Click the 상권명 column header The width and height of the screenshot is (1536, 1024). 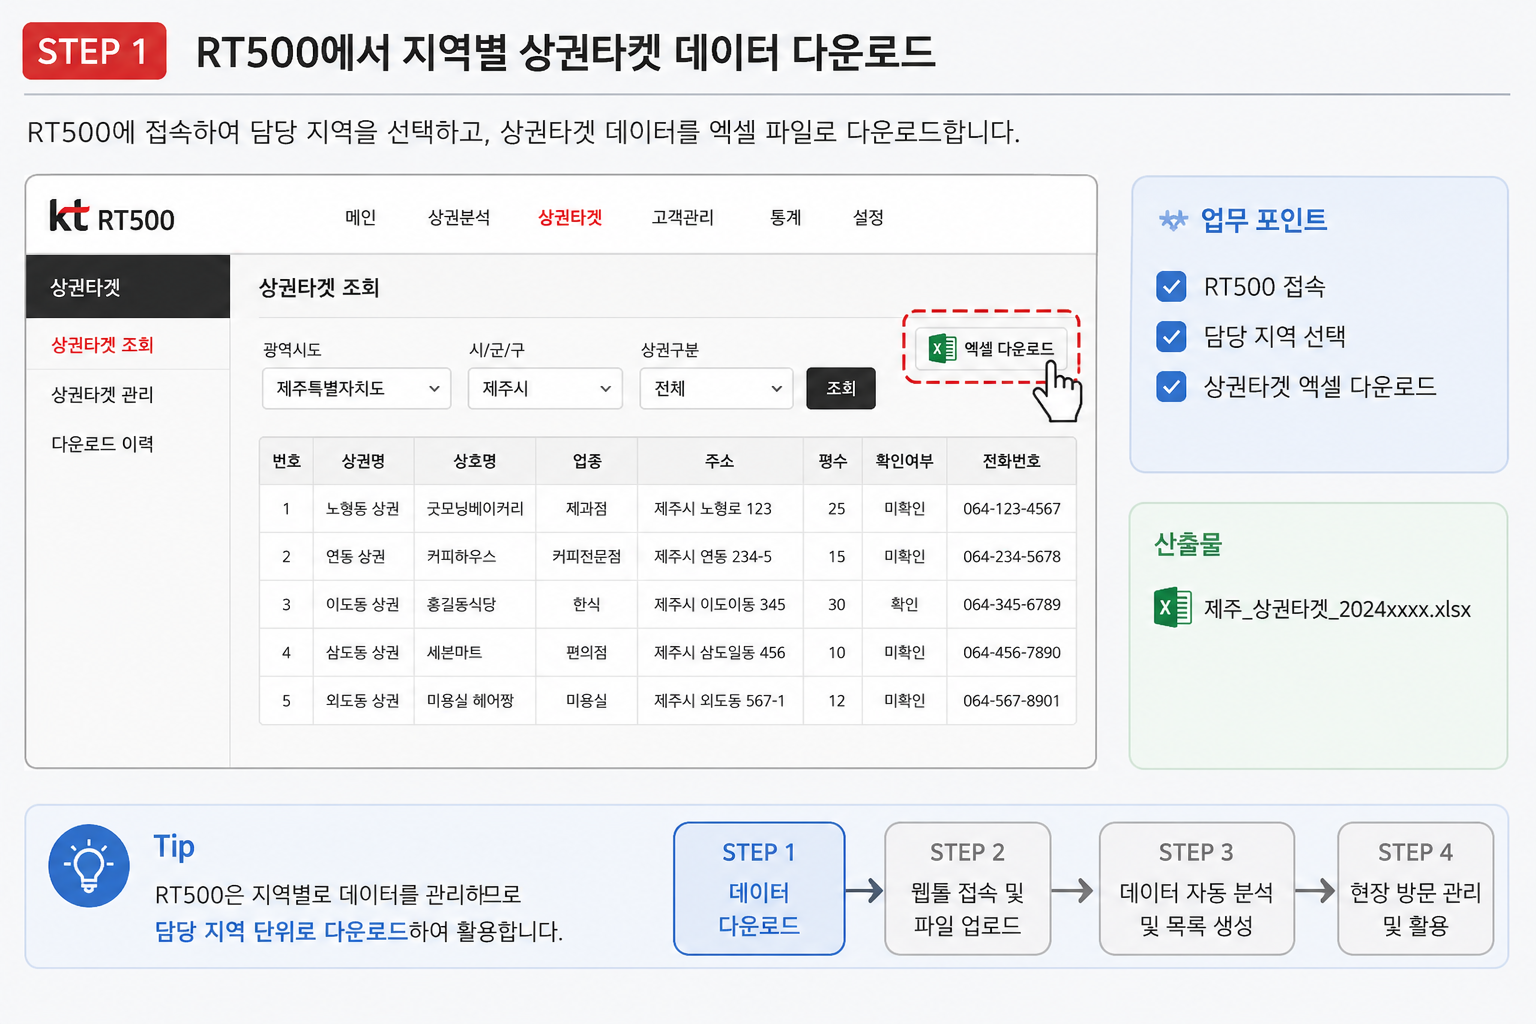click(x=363, y=461)
